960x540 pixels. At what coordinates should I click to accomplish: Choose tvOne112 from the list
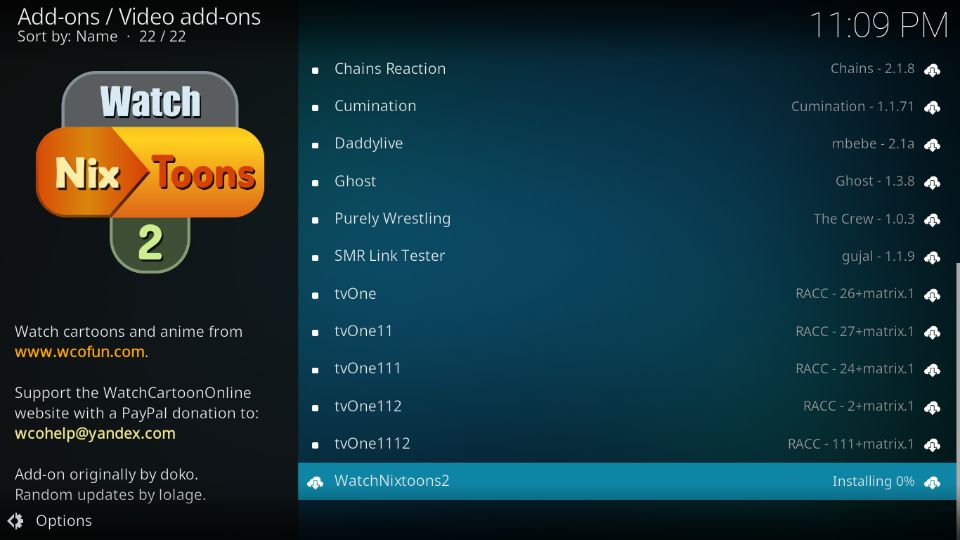627,406
